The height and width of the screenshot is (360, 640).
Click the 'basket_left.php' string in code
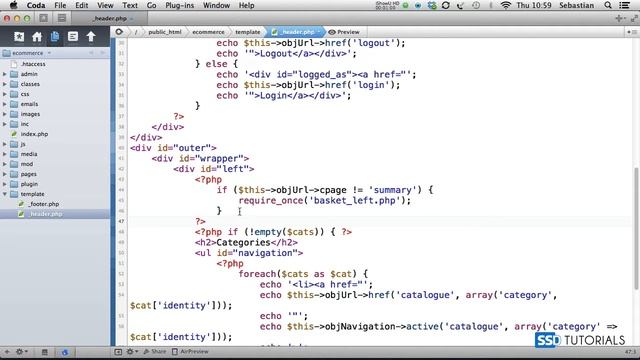[x=355, y=200]
